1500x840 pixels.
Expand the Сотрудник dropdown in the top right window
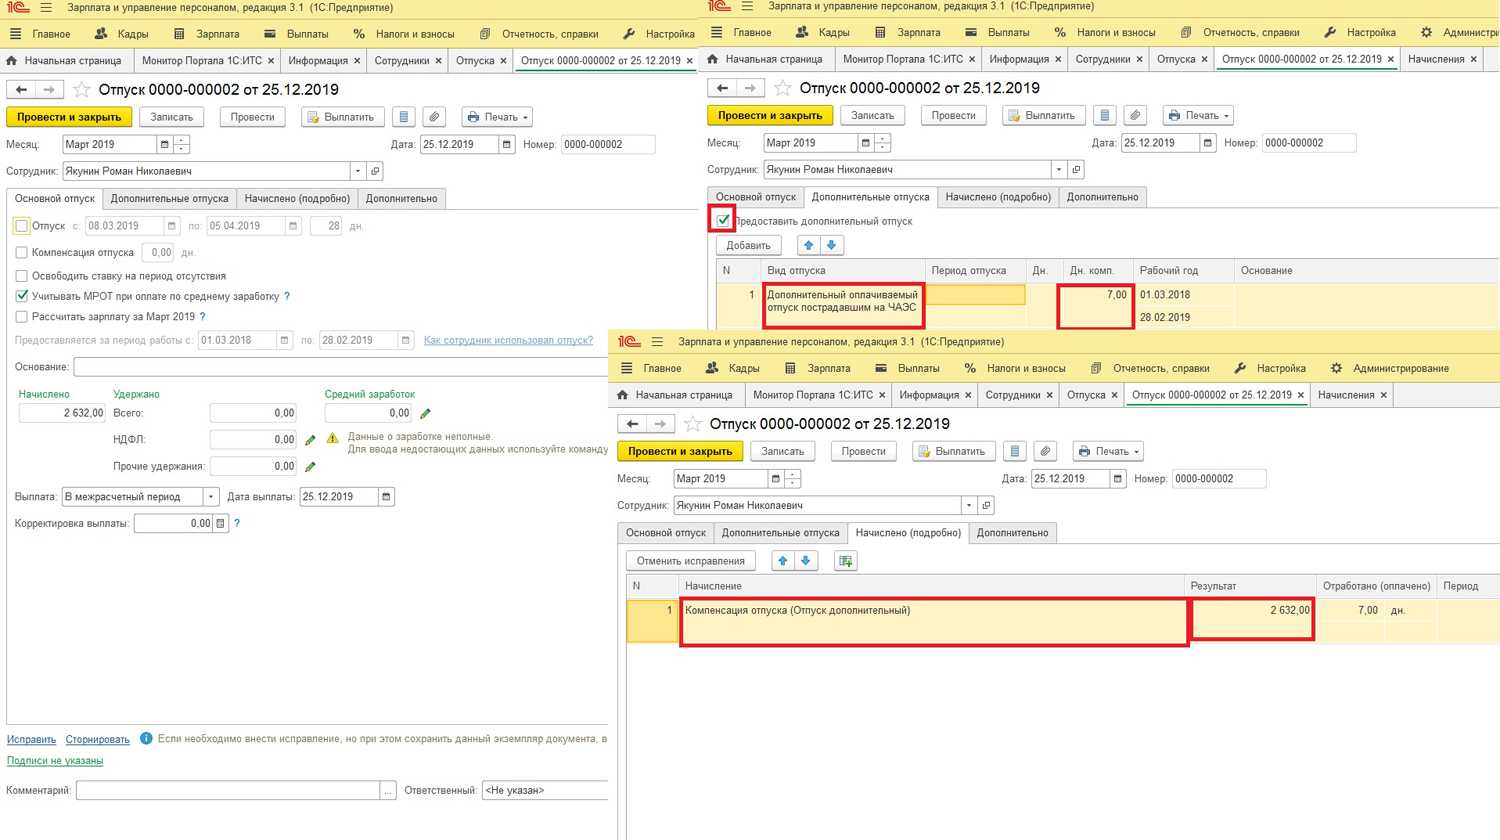[x=1059, y=169]
